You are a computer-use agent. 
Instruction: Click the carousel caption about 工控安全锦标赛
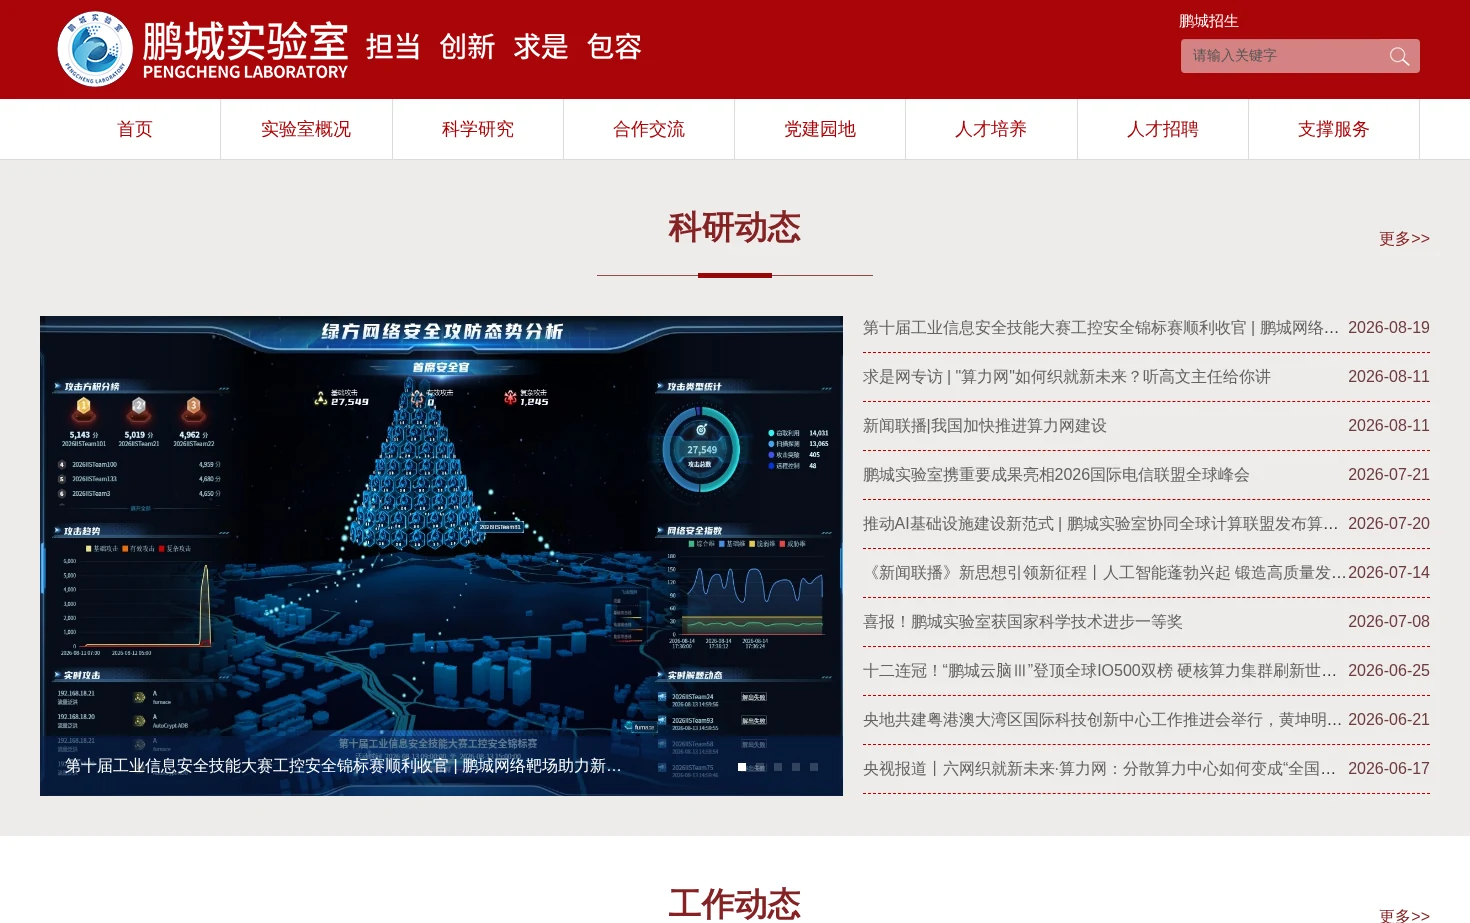click(x=343, y=766)
